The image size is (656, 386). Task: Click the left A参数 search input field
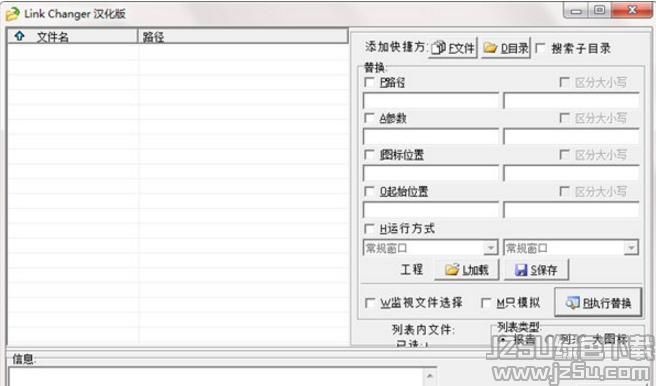[x=431, y=137]
